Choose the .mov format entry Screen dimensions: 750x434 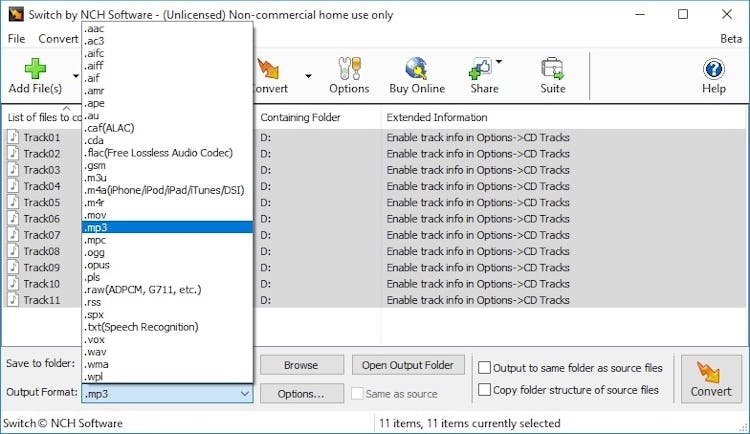(x=167, y=215)
